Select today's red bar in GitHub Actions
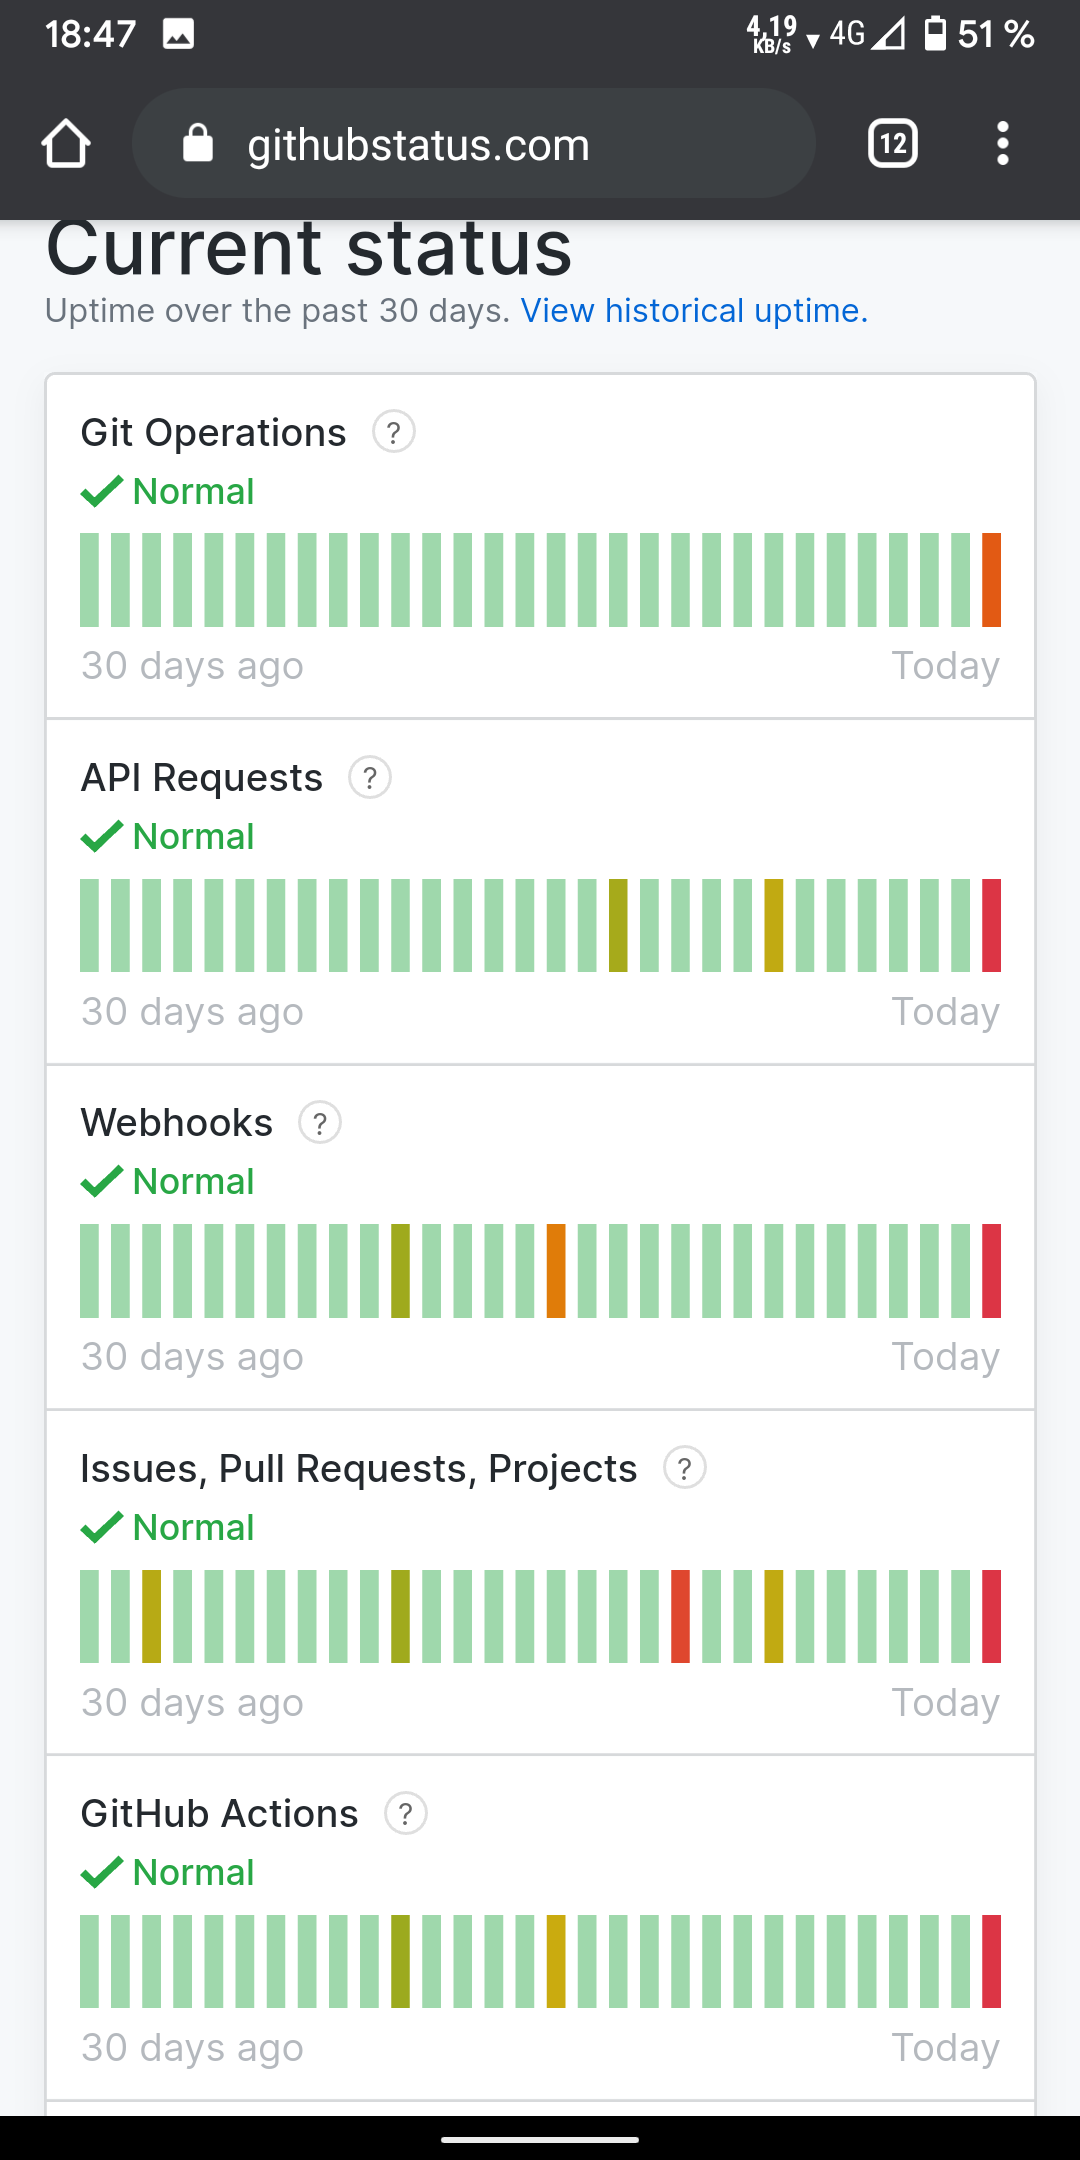This screenshot has height=2160, width=1080. coord(991,1961)
